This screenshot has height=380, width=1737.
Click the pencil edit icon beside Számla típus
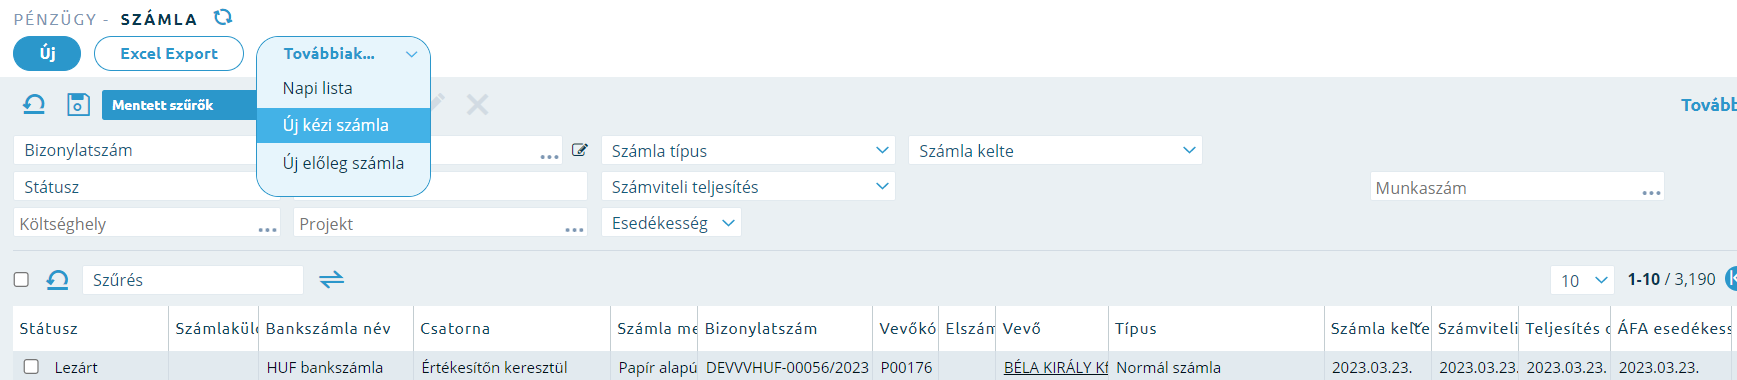coord(579,150)
